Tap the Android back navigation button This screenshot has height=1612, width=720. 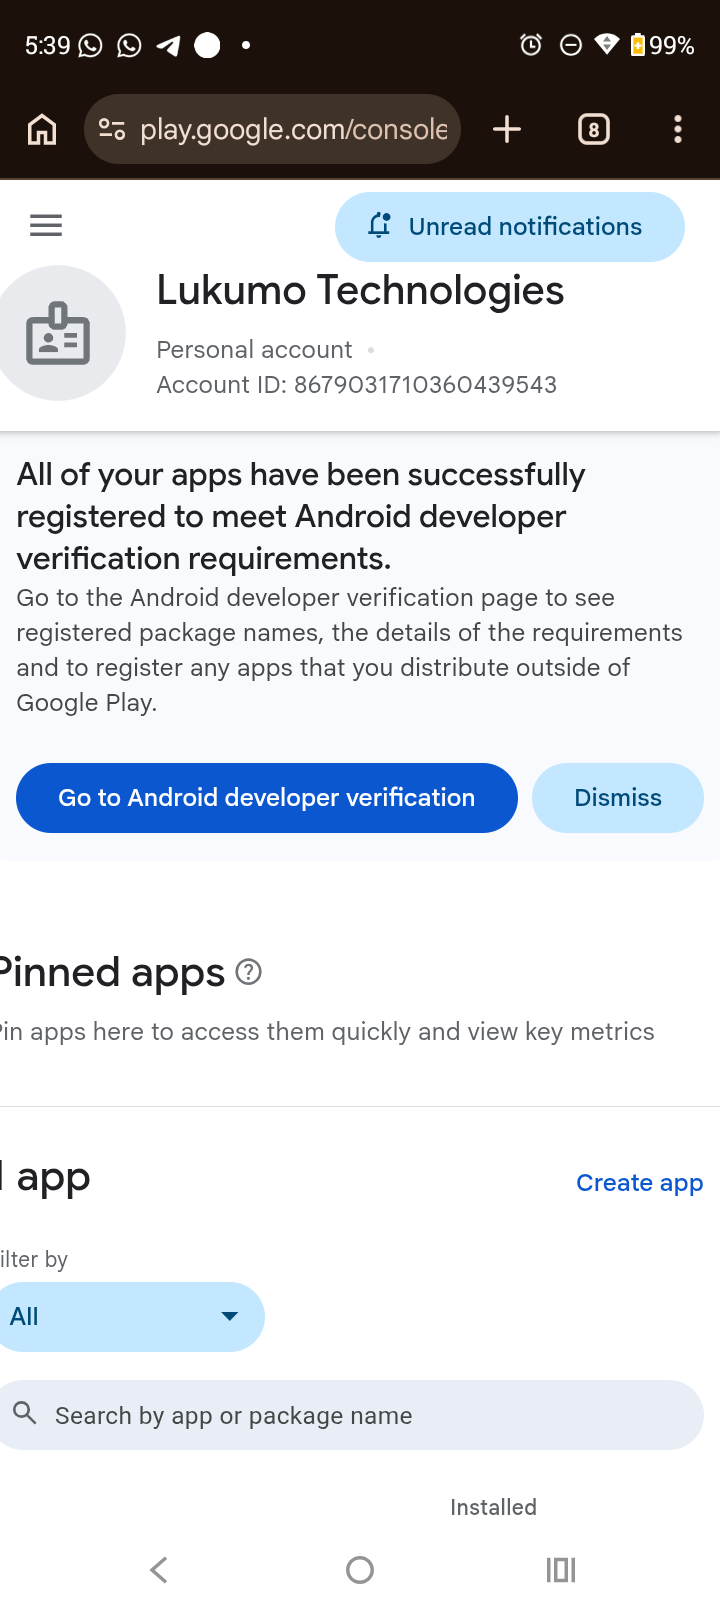[x=159, y=1570]
